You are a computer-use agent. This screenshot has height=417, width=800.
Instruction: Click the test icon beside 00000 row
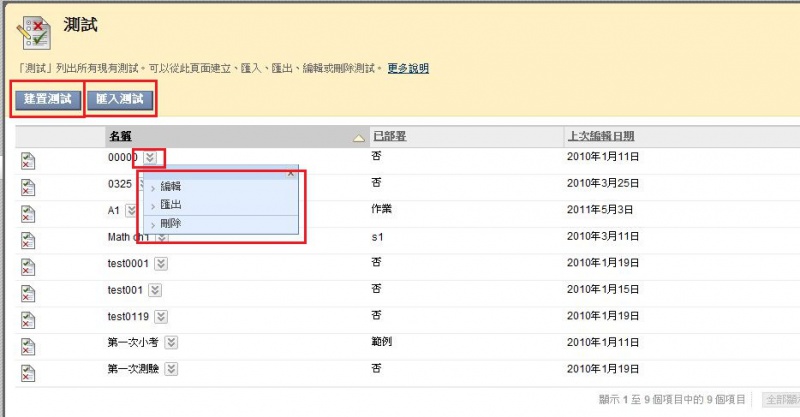(x=28, y=160)
